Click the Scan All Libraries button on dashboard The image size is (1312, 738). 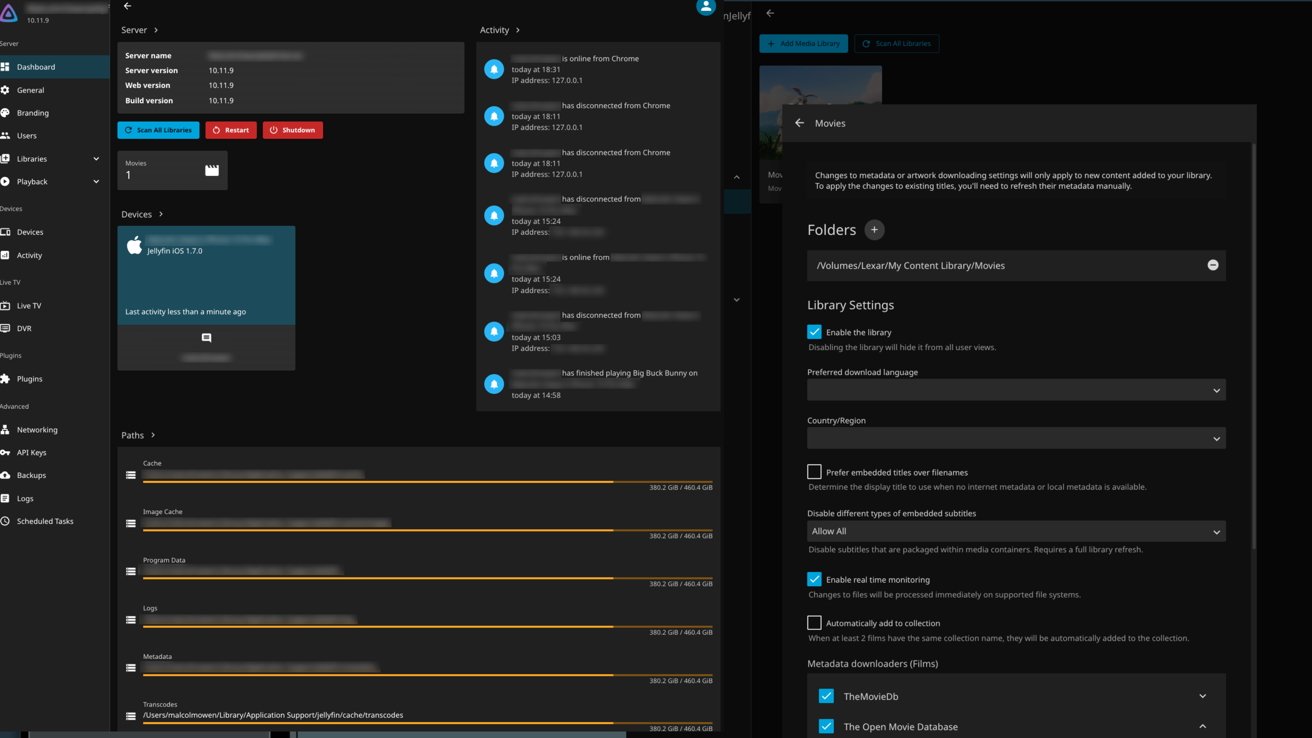pyautogui.click(x=158, y=130)
